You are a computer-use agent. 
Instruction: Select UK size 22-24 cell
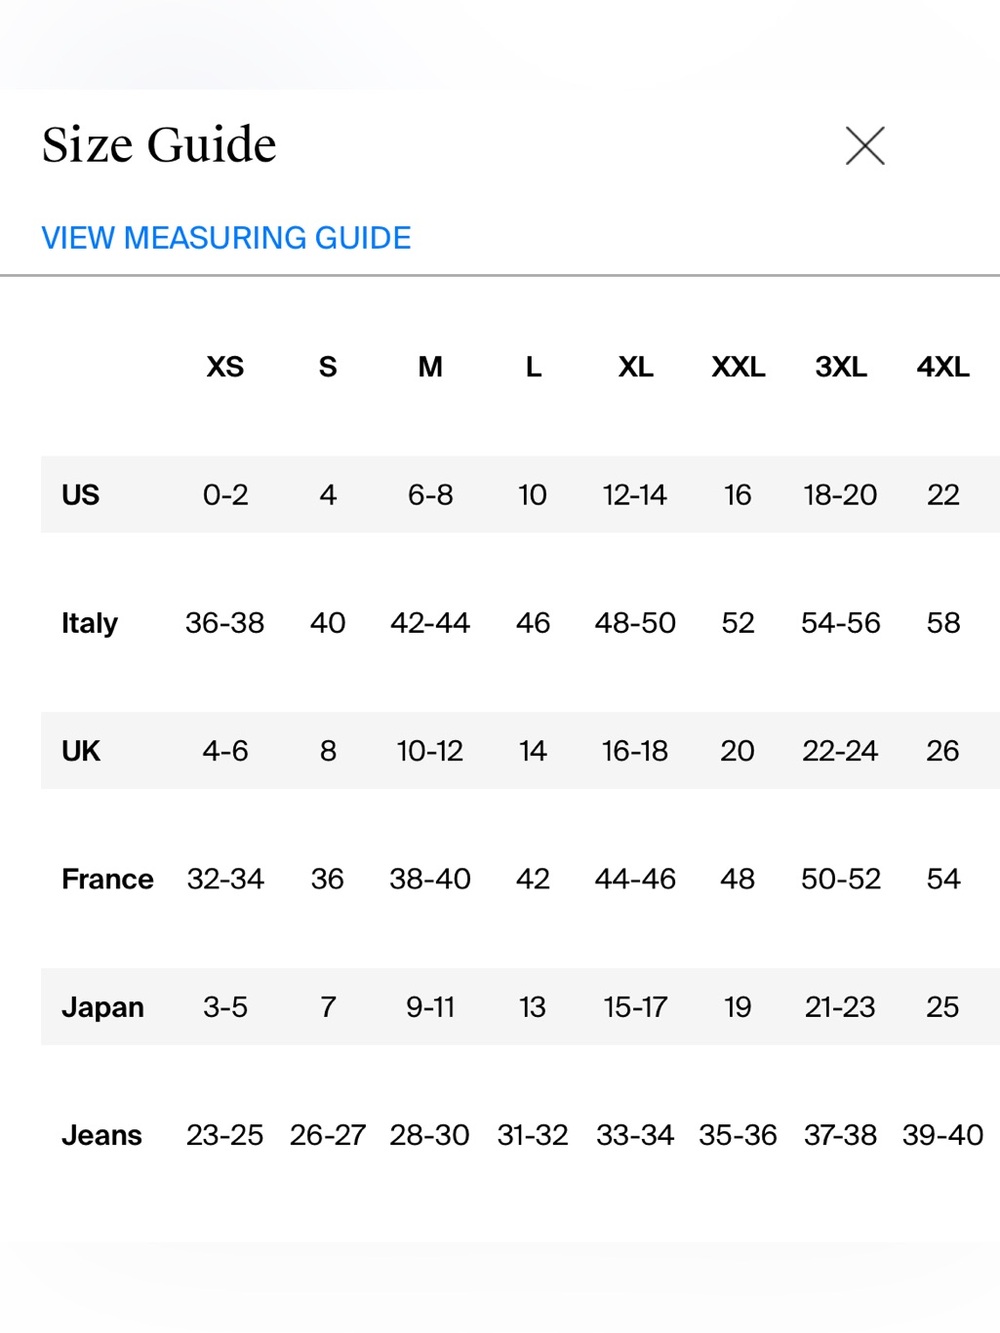[840, 751]
